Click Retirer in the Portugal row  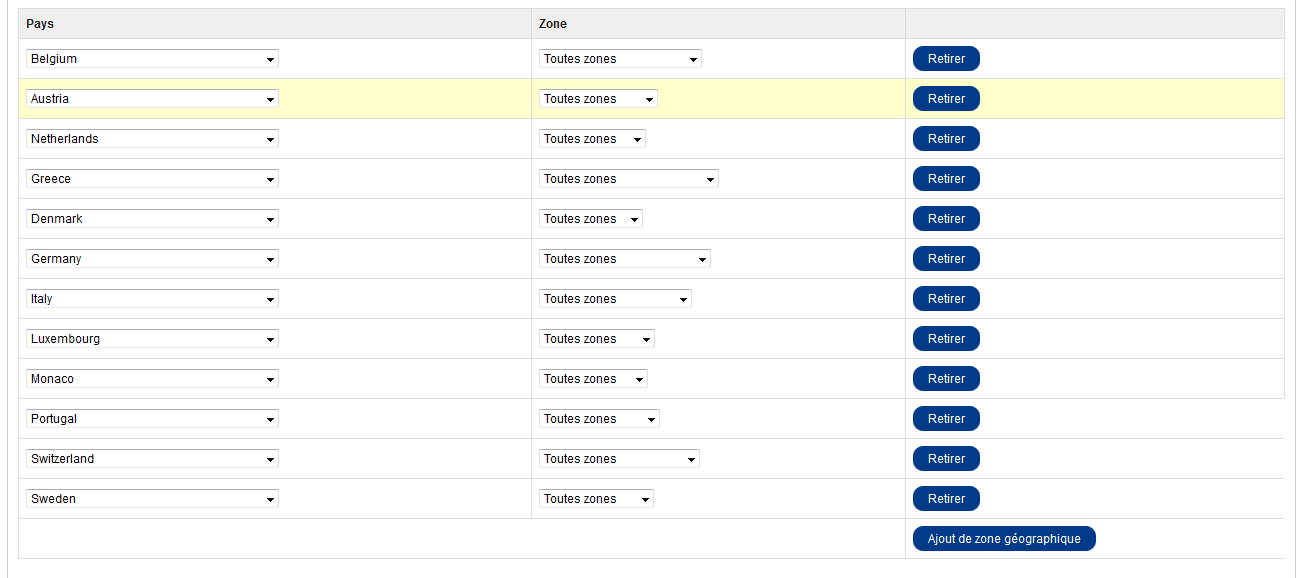(946, 419)
